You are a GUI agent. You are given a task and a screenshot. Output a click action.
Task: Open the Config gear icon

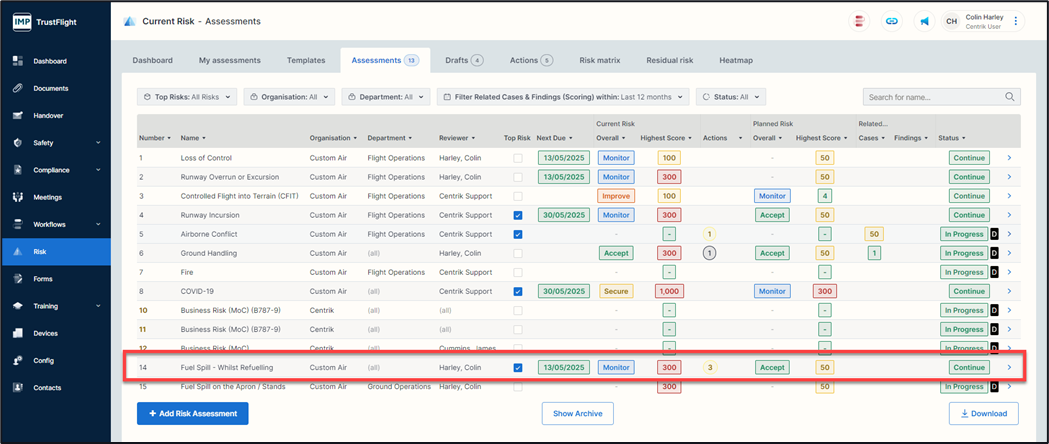click(x=18, y=360)
